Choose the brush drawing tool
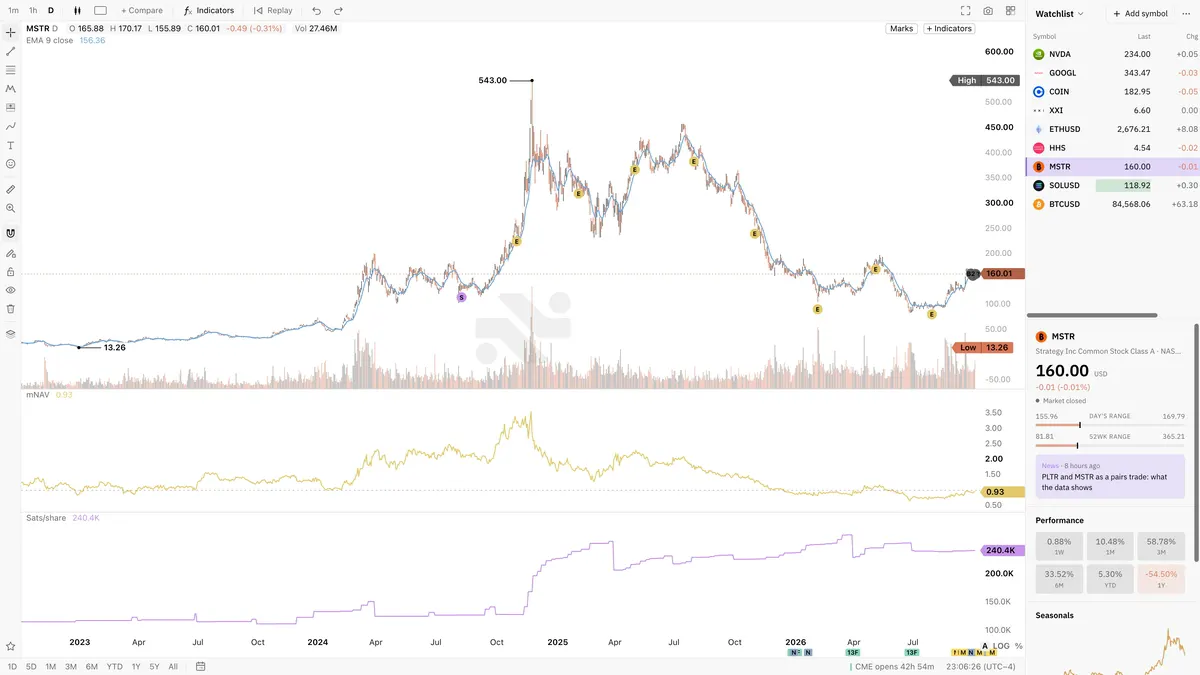Viewport: 1200px width, 675px height. pyautogui.click(x=10, y=126)
